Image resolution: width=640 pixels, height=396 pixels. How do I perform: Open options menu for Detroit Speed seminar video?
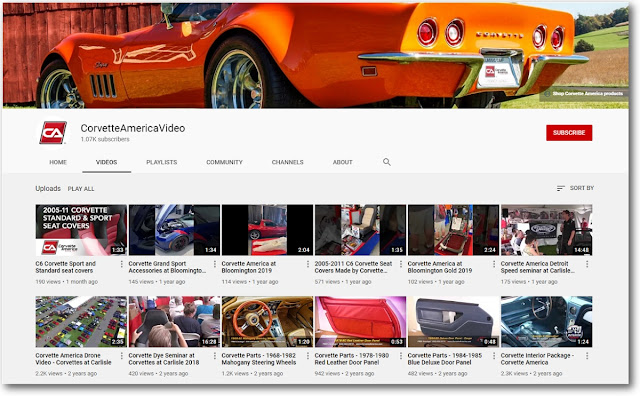pos(587,264)
